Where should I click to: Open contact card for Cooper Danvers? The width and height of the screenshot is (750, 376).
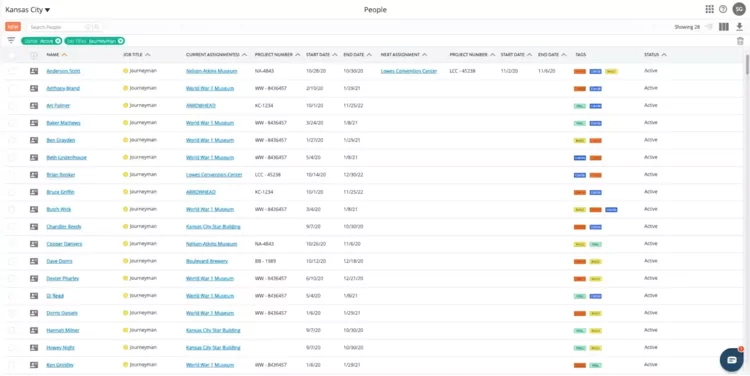click(x=34, y=244)
